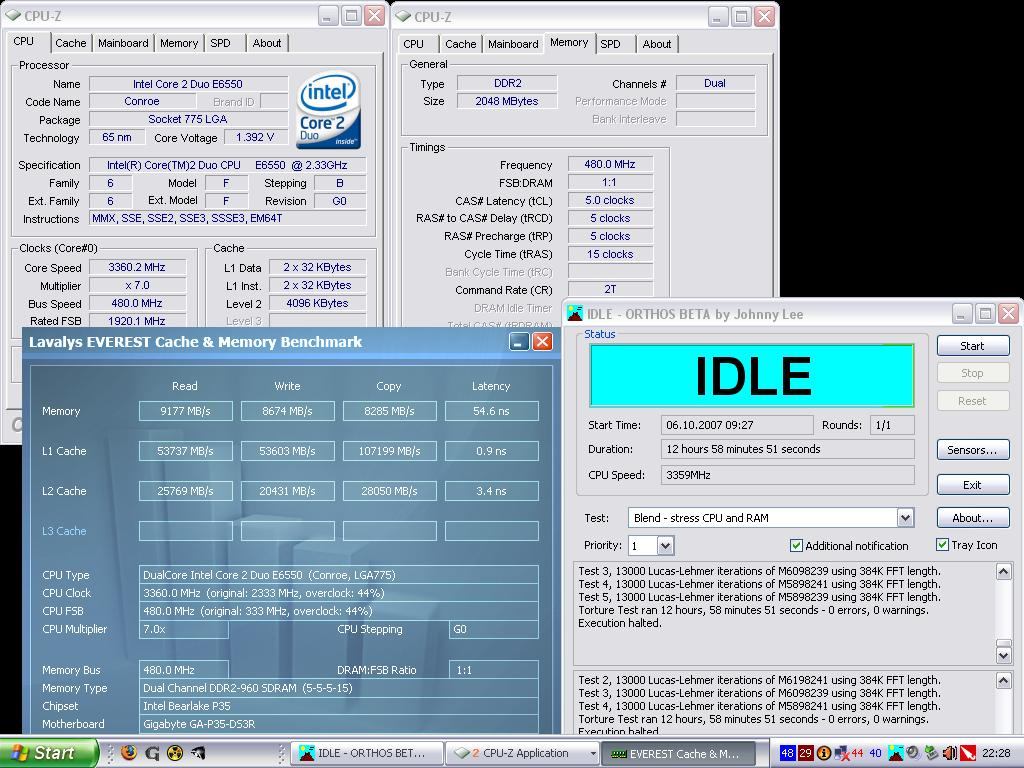The width and height of the screenshot is (1024, 768).
Task: Open the Test type dropdown in Orthos
Action: (x=905, y=518)
